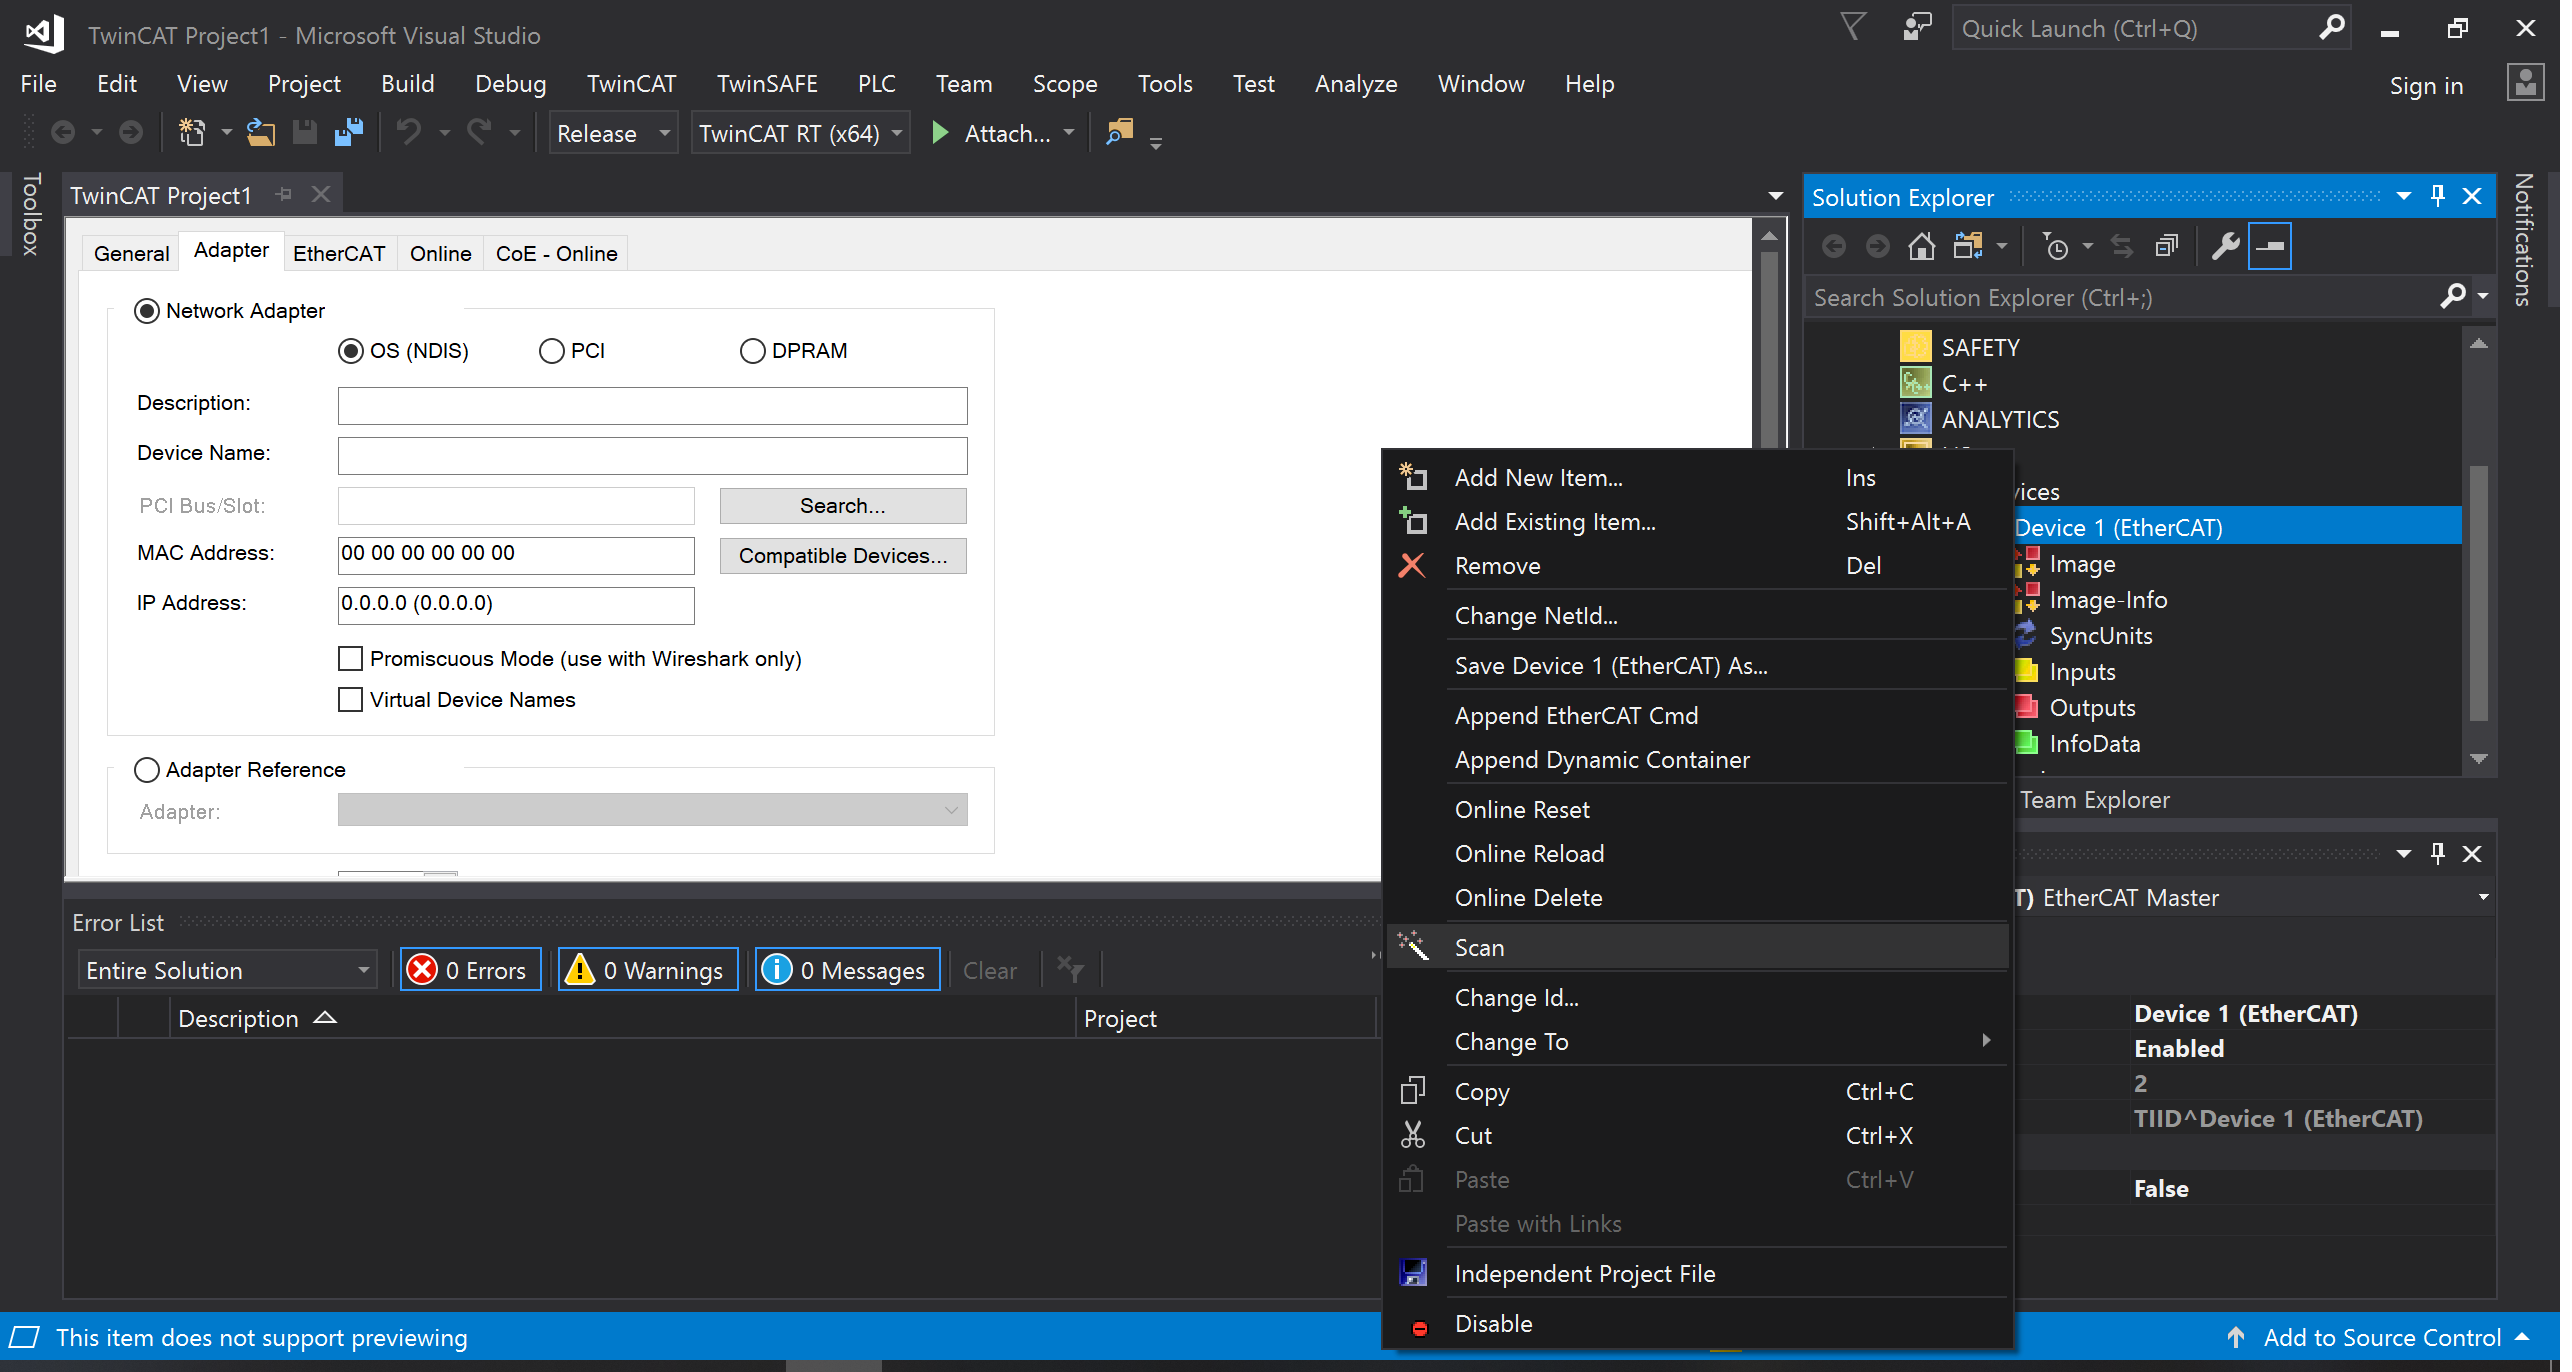Screen dimensions: 2572x1372
Task: Open the Entire Solution filter dropdown
Action: pos(227,970)
